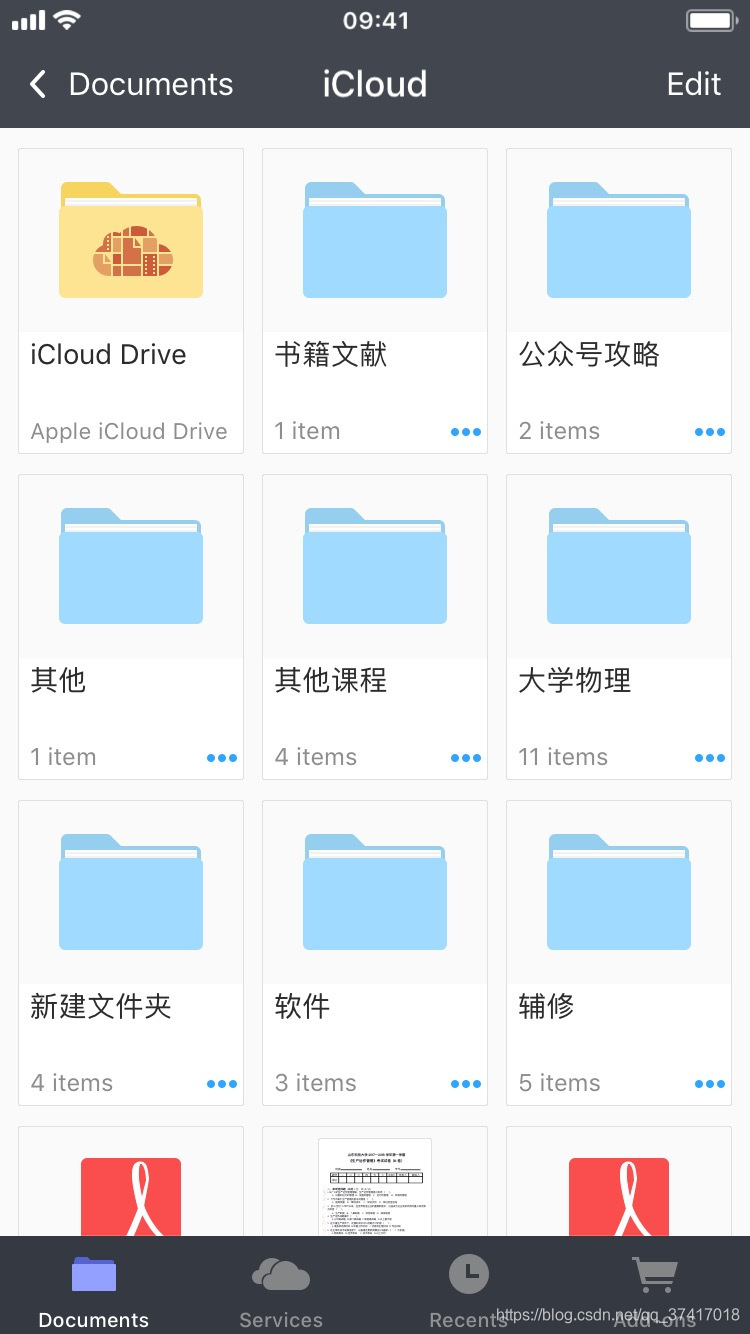This screenshot has height=1334, width=750.
Task: Tap the Apple iCloud Drive subtitle
Action: coord(129,432)
